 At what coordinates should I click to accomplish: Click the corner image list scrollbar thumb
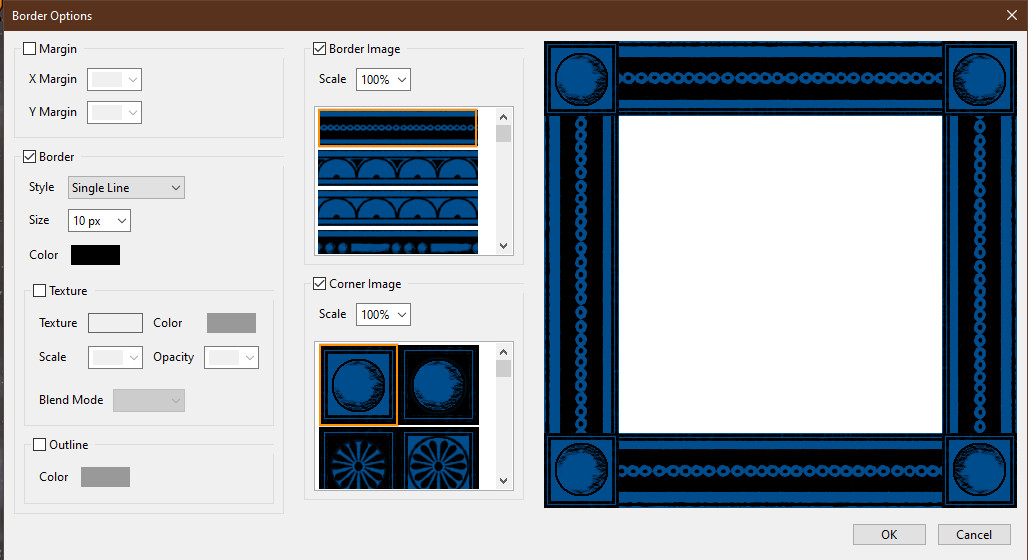pos(504,369)
